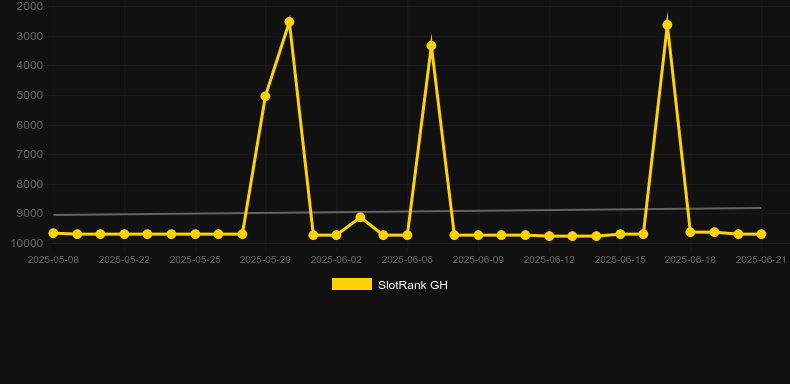Screen dimensions: 790x384
Task: Click the gray trend line's right end
Action: 760,208
